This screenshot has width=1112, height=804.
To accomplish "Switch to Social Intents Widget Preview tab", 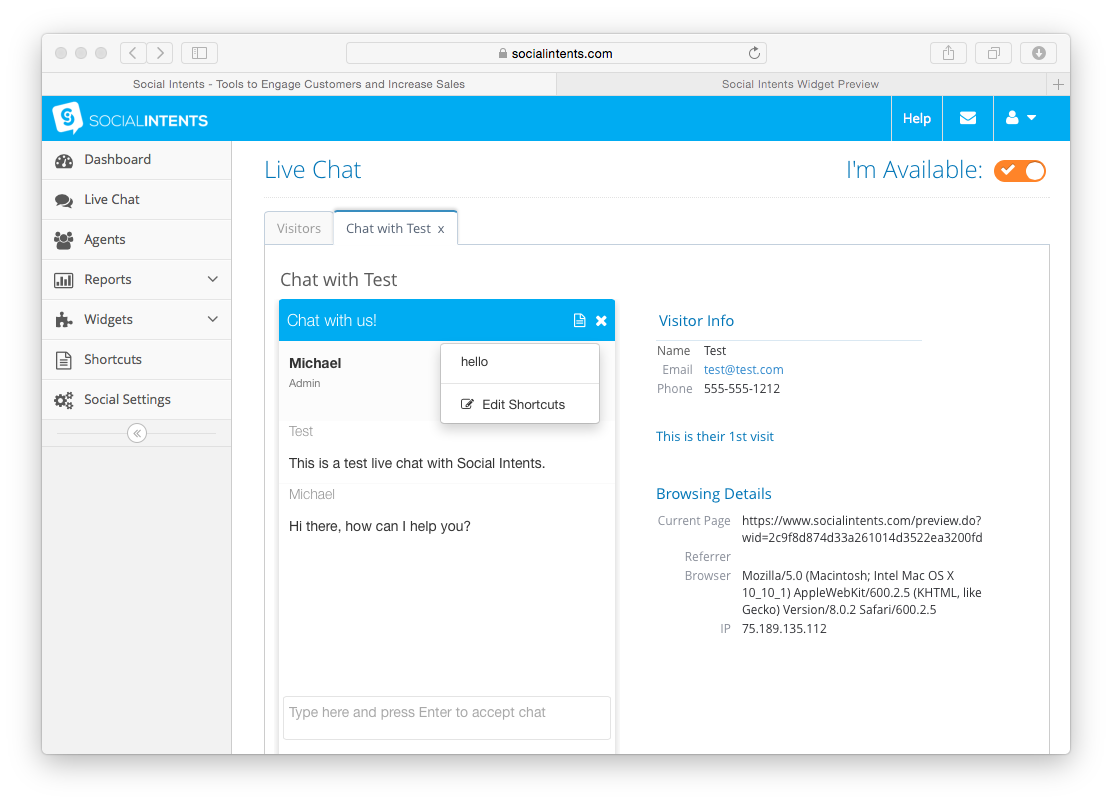I will coord(801,84).
